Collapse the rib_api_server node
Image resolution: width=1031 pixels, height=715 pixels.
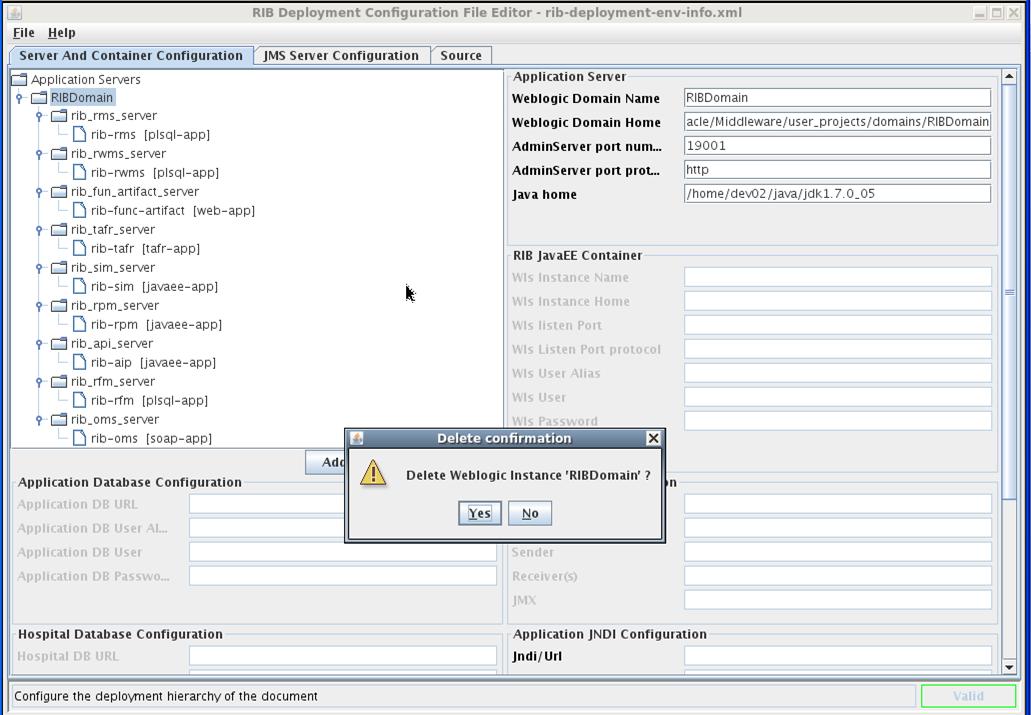tap(39, 344)
